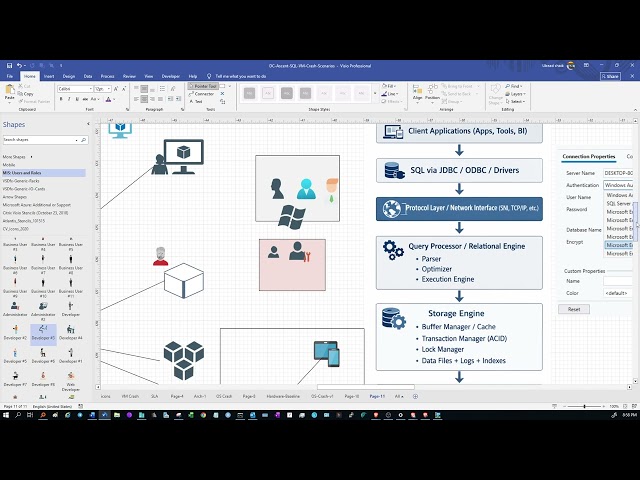Open the Calibri font name dropdown

(x=90, y=89)
